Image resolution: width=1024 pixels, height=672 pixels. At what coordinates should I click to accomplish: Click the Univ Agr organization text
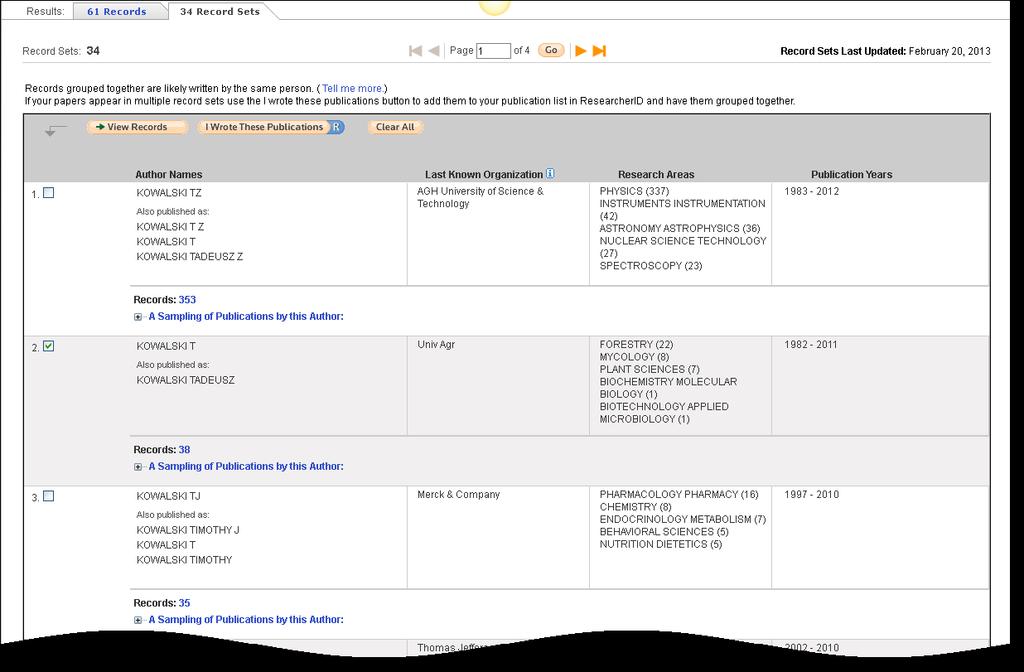(x=436, y=344)
